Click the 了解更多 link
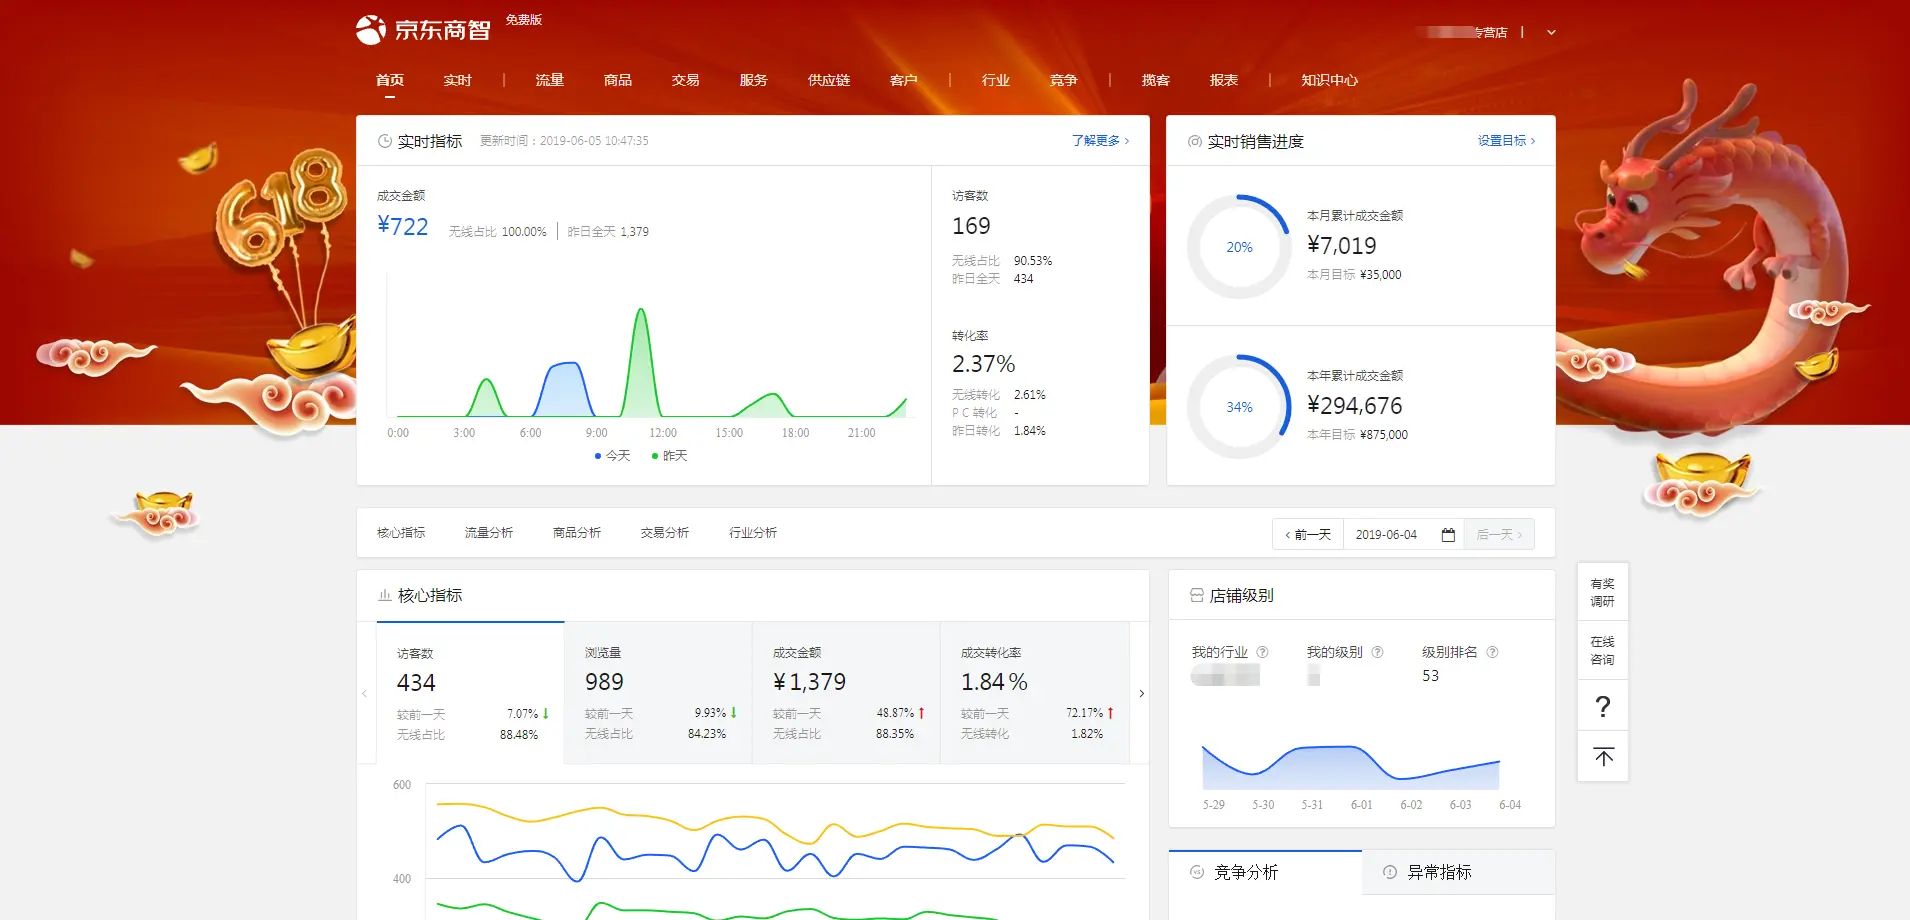Viewport: 1910px width, 920px height. [1100, 141]
